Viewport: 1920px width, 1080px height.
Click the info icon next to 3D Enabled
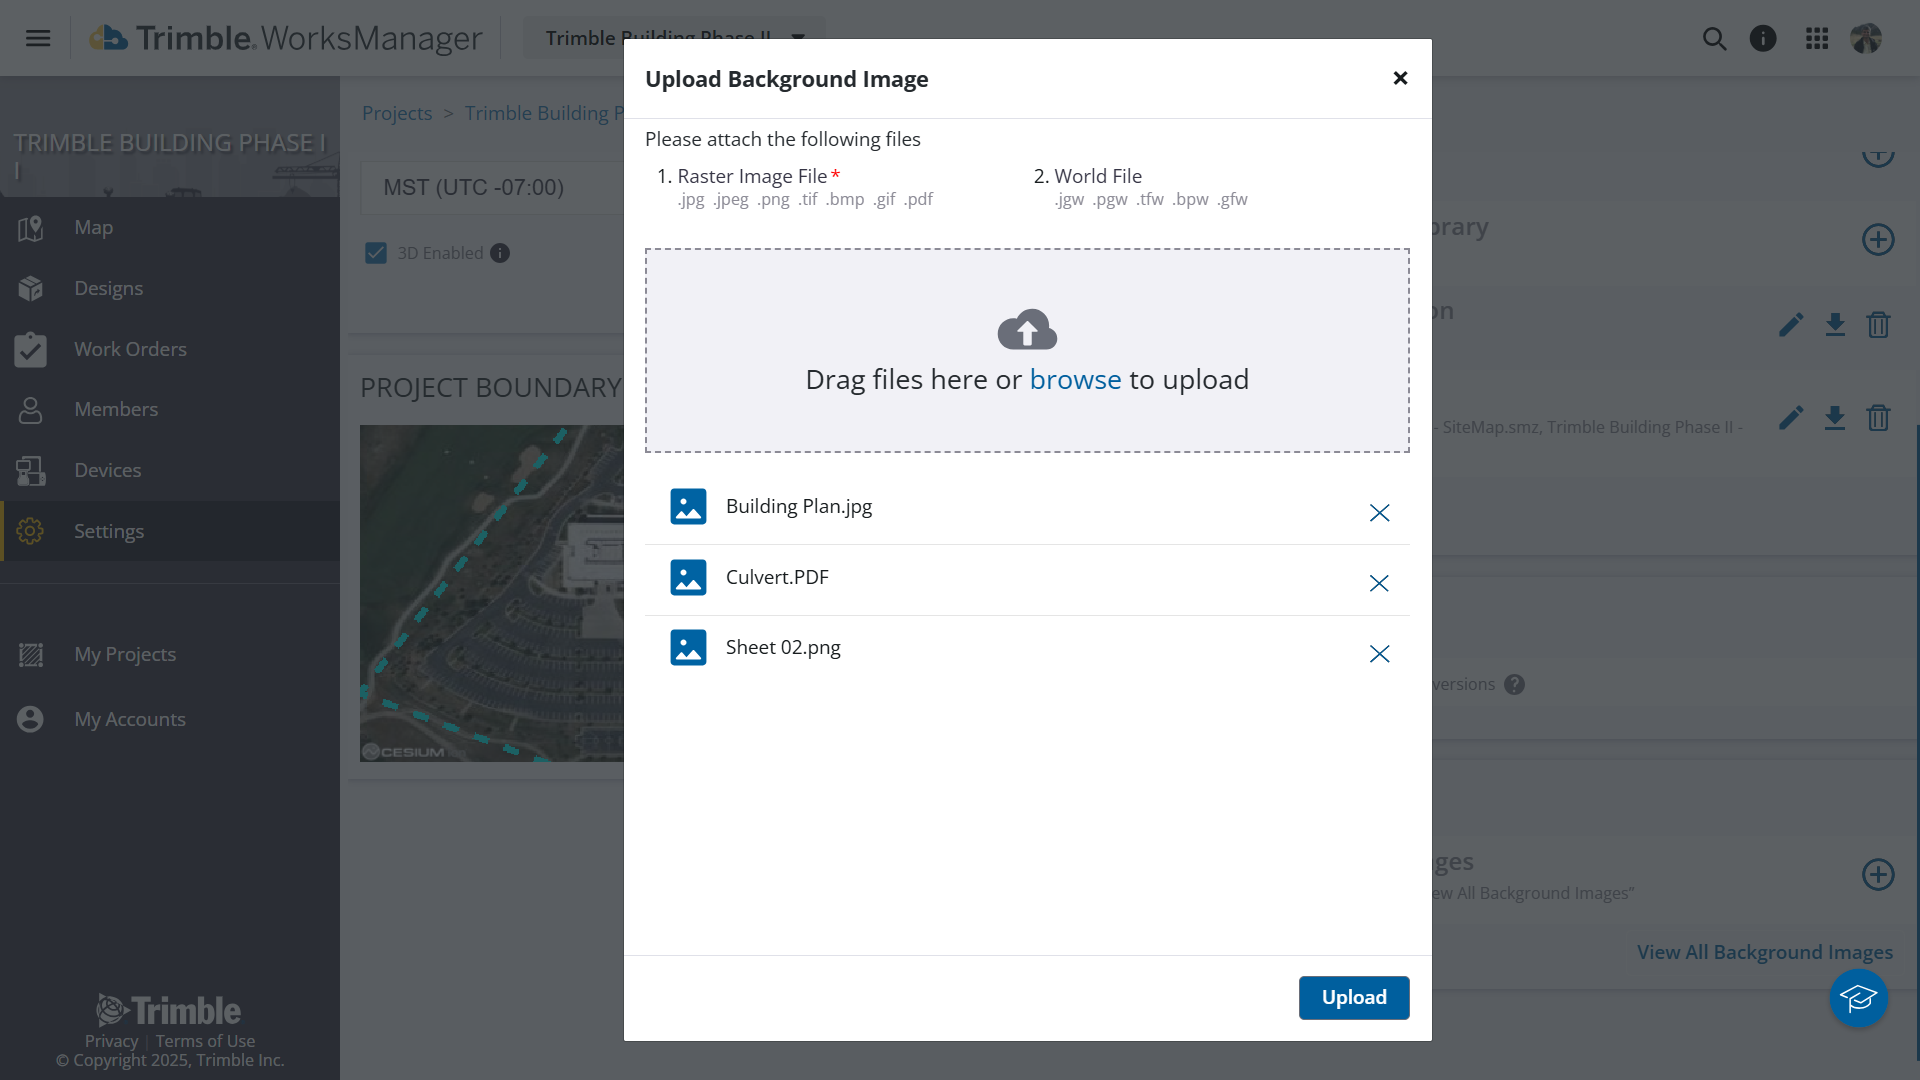coord(500,253)
